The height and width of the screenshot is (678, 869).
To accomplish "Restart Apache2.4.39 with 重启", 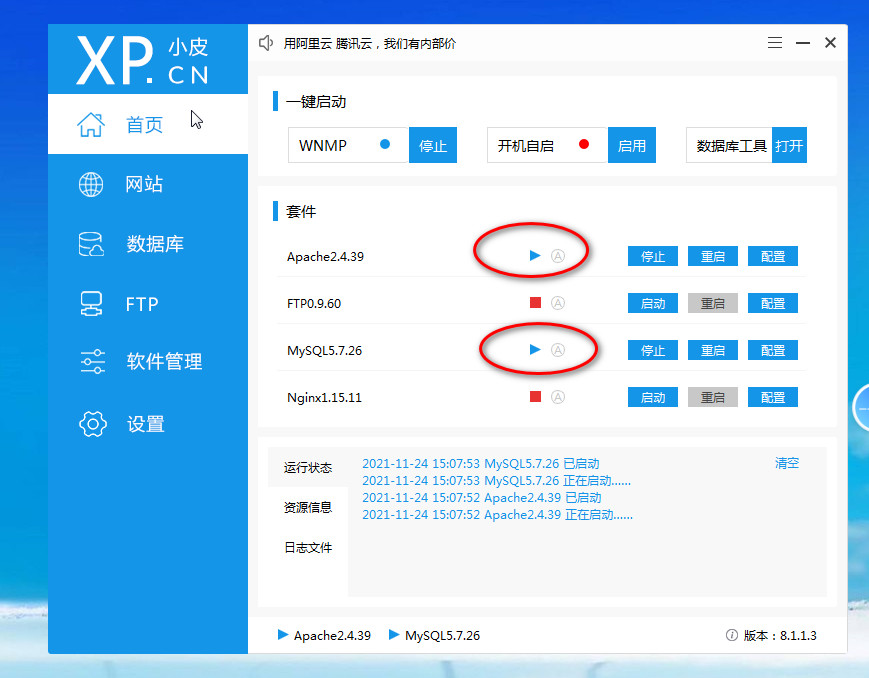I will click(713, 256).
